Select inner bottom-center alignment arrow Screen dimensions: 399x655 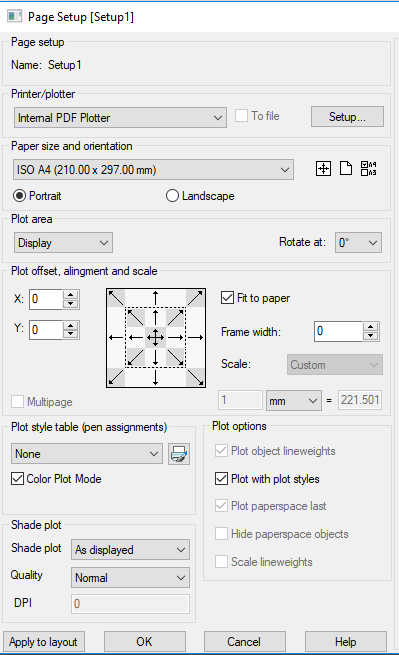click(155, 358)
